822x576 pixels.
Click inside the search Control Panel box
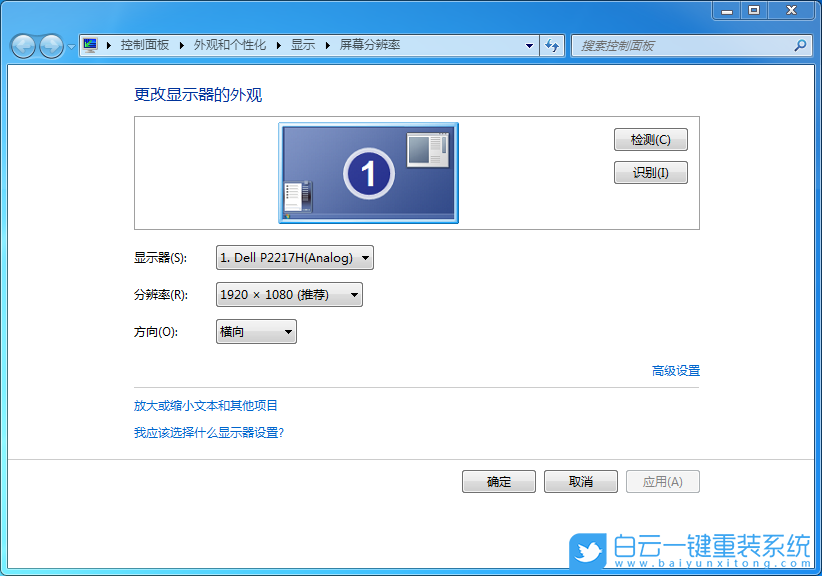[670, 45]
